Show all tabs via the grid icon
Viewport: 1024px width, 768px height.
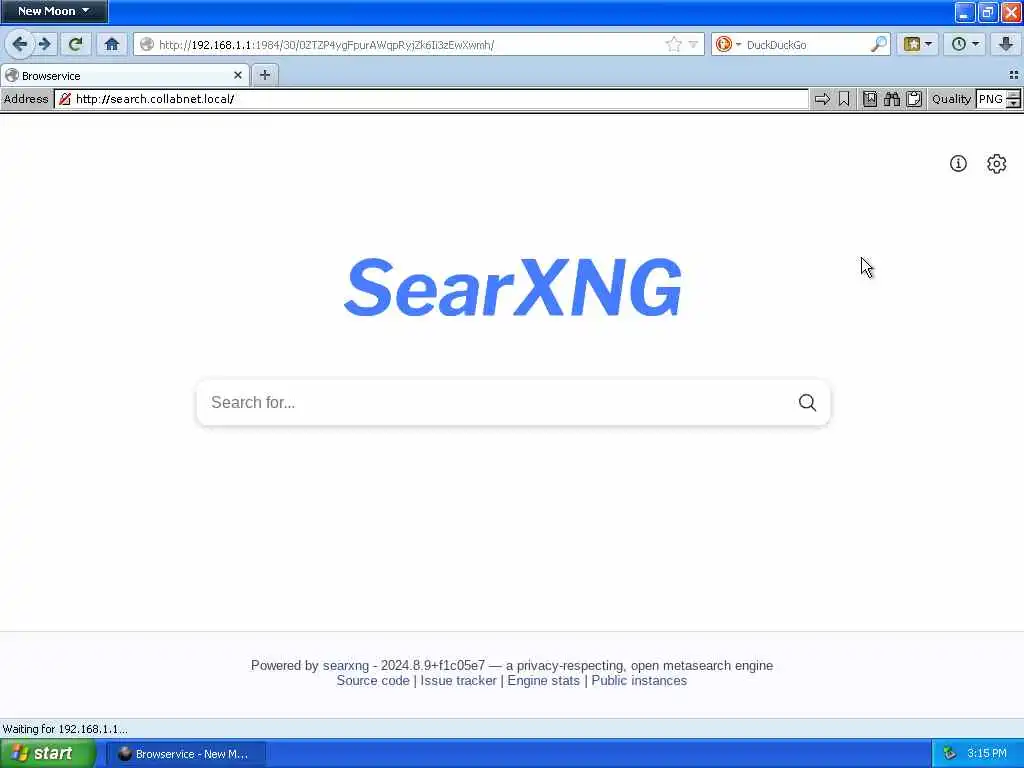[x=1014, y=75]
